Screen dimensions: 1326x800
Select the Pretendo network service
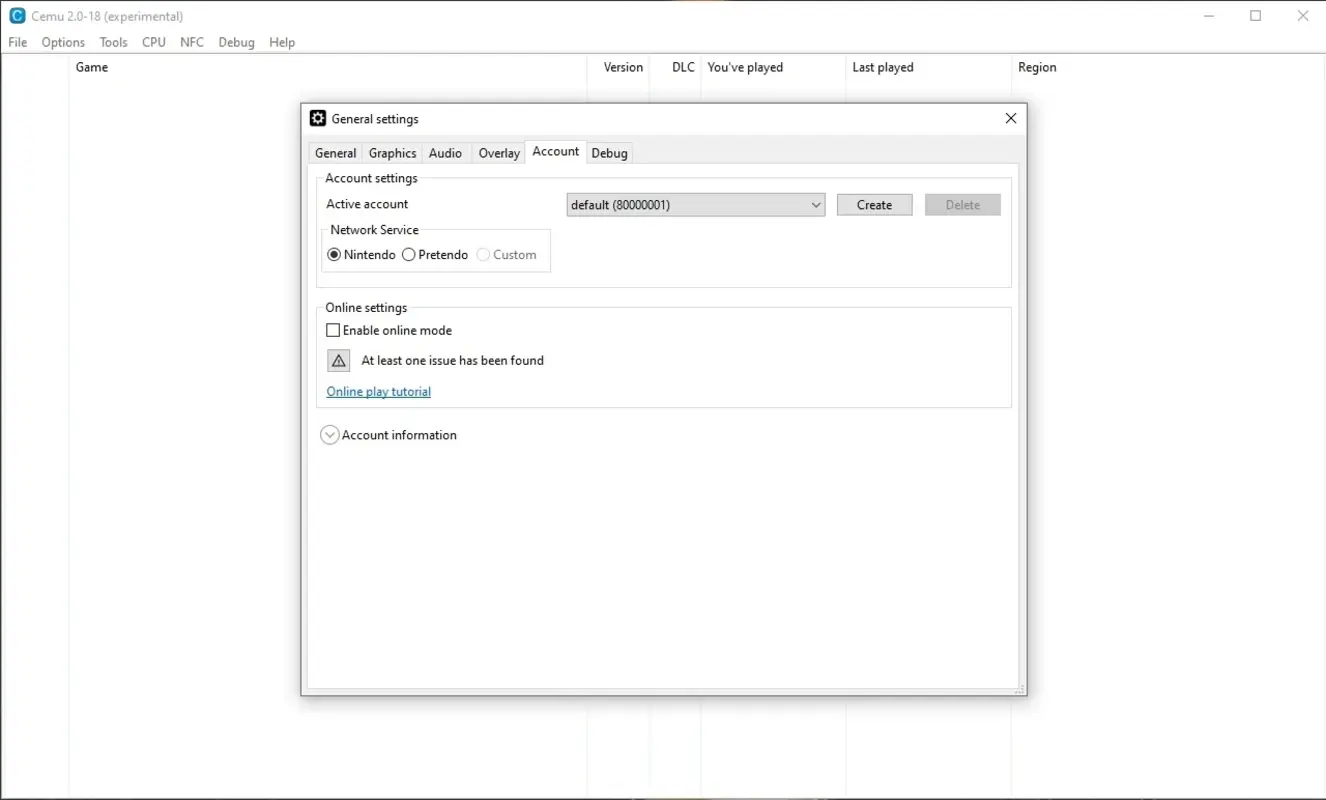coord(408,254)
